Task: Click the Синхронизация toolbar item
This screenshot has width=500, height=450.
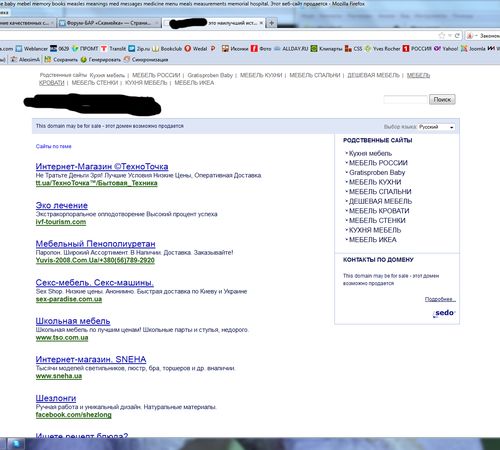Action: [146, 60]
